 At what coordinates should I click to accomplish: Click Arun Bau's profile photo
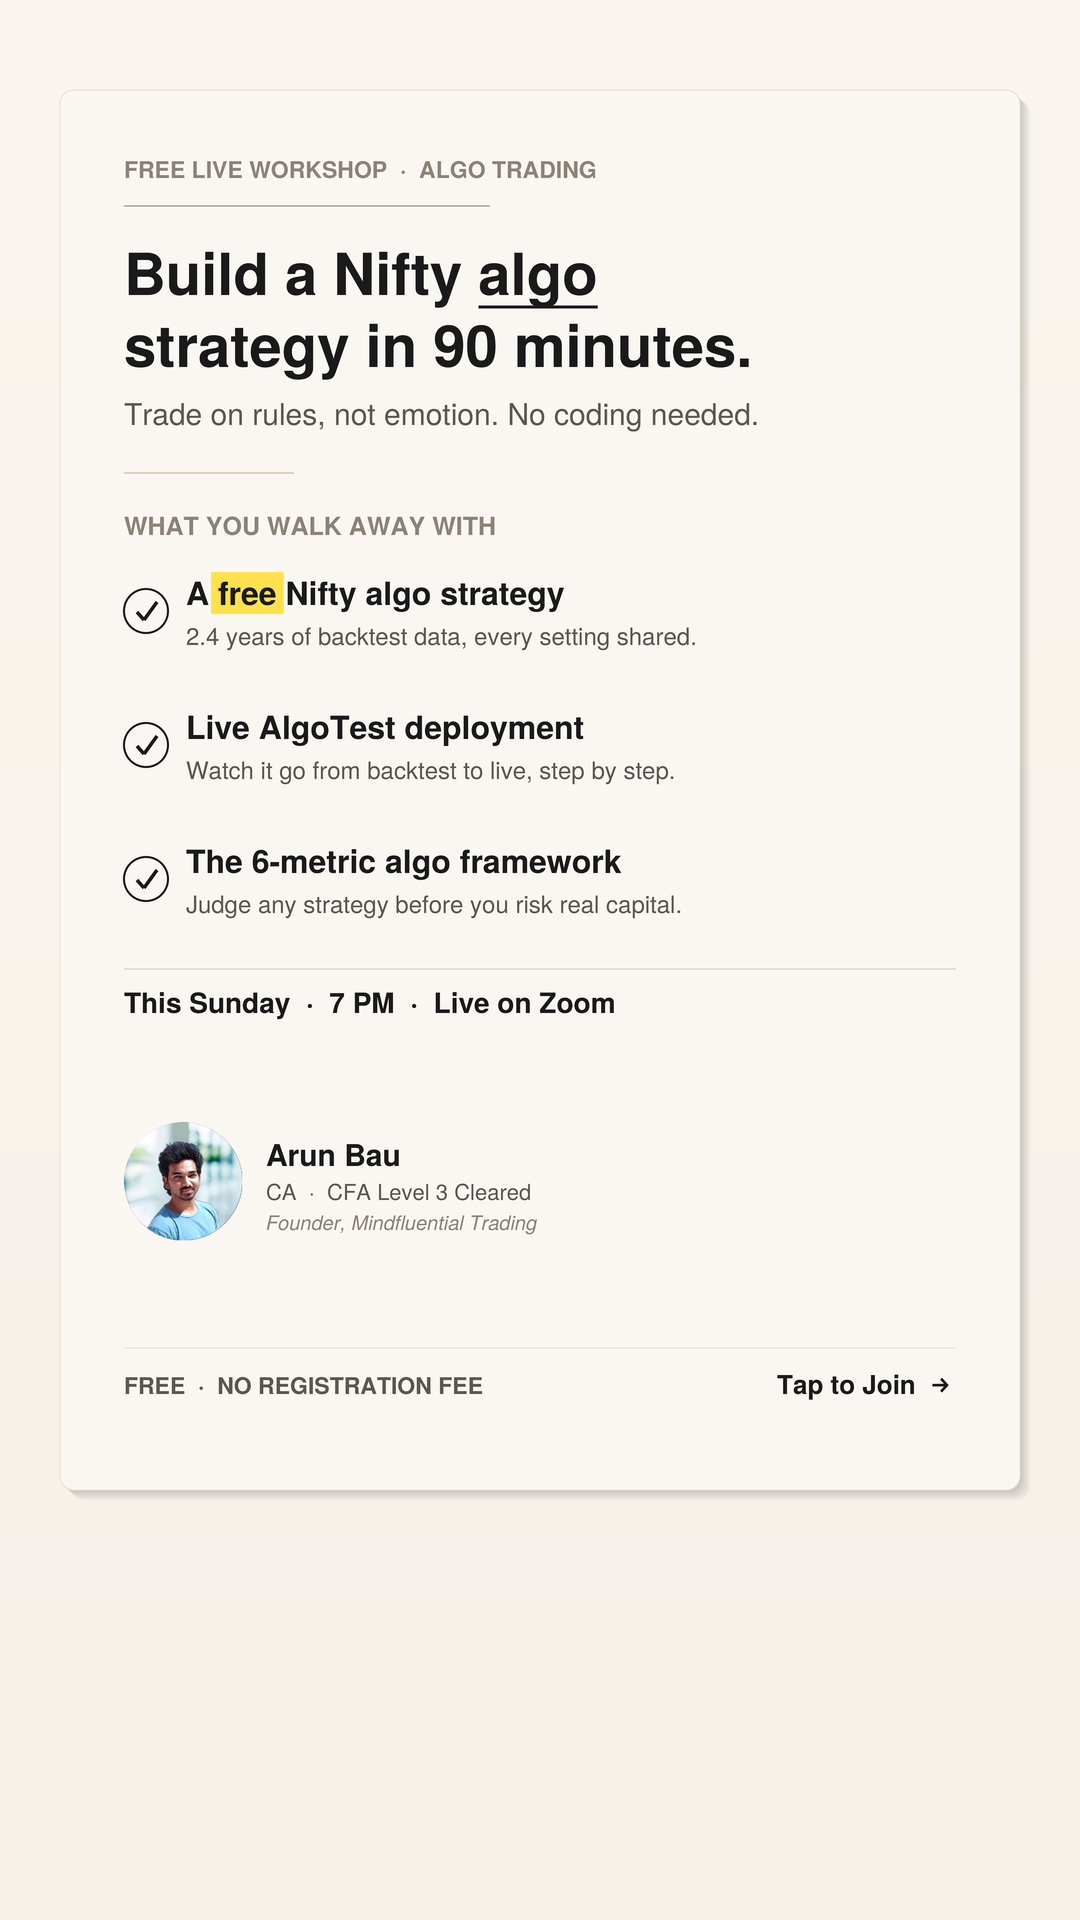click(x=183, y=1181)
